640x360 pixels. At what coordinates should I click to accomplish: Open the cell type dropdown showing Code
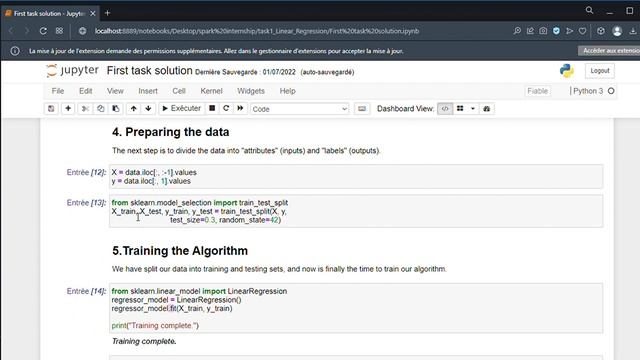coord(300,109)
